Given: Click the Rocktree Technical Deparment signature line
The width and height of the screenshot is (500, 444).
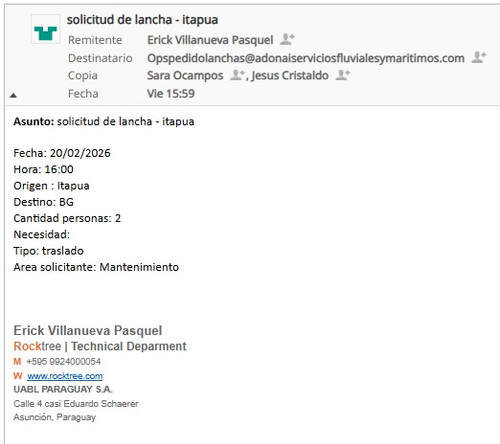Looking at the screenshot, I should coord(100,346).
